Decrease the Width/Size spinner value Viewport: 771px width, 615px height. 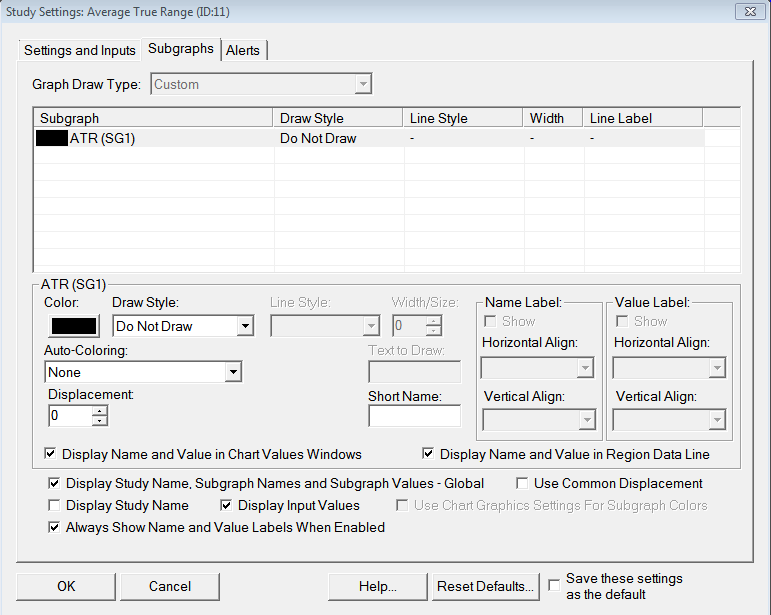tap(433, 331)
